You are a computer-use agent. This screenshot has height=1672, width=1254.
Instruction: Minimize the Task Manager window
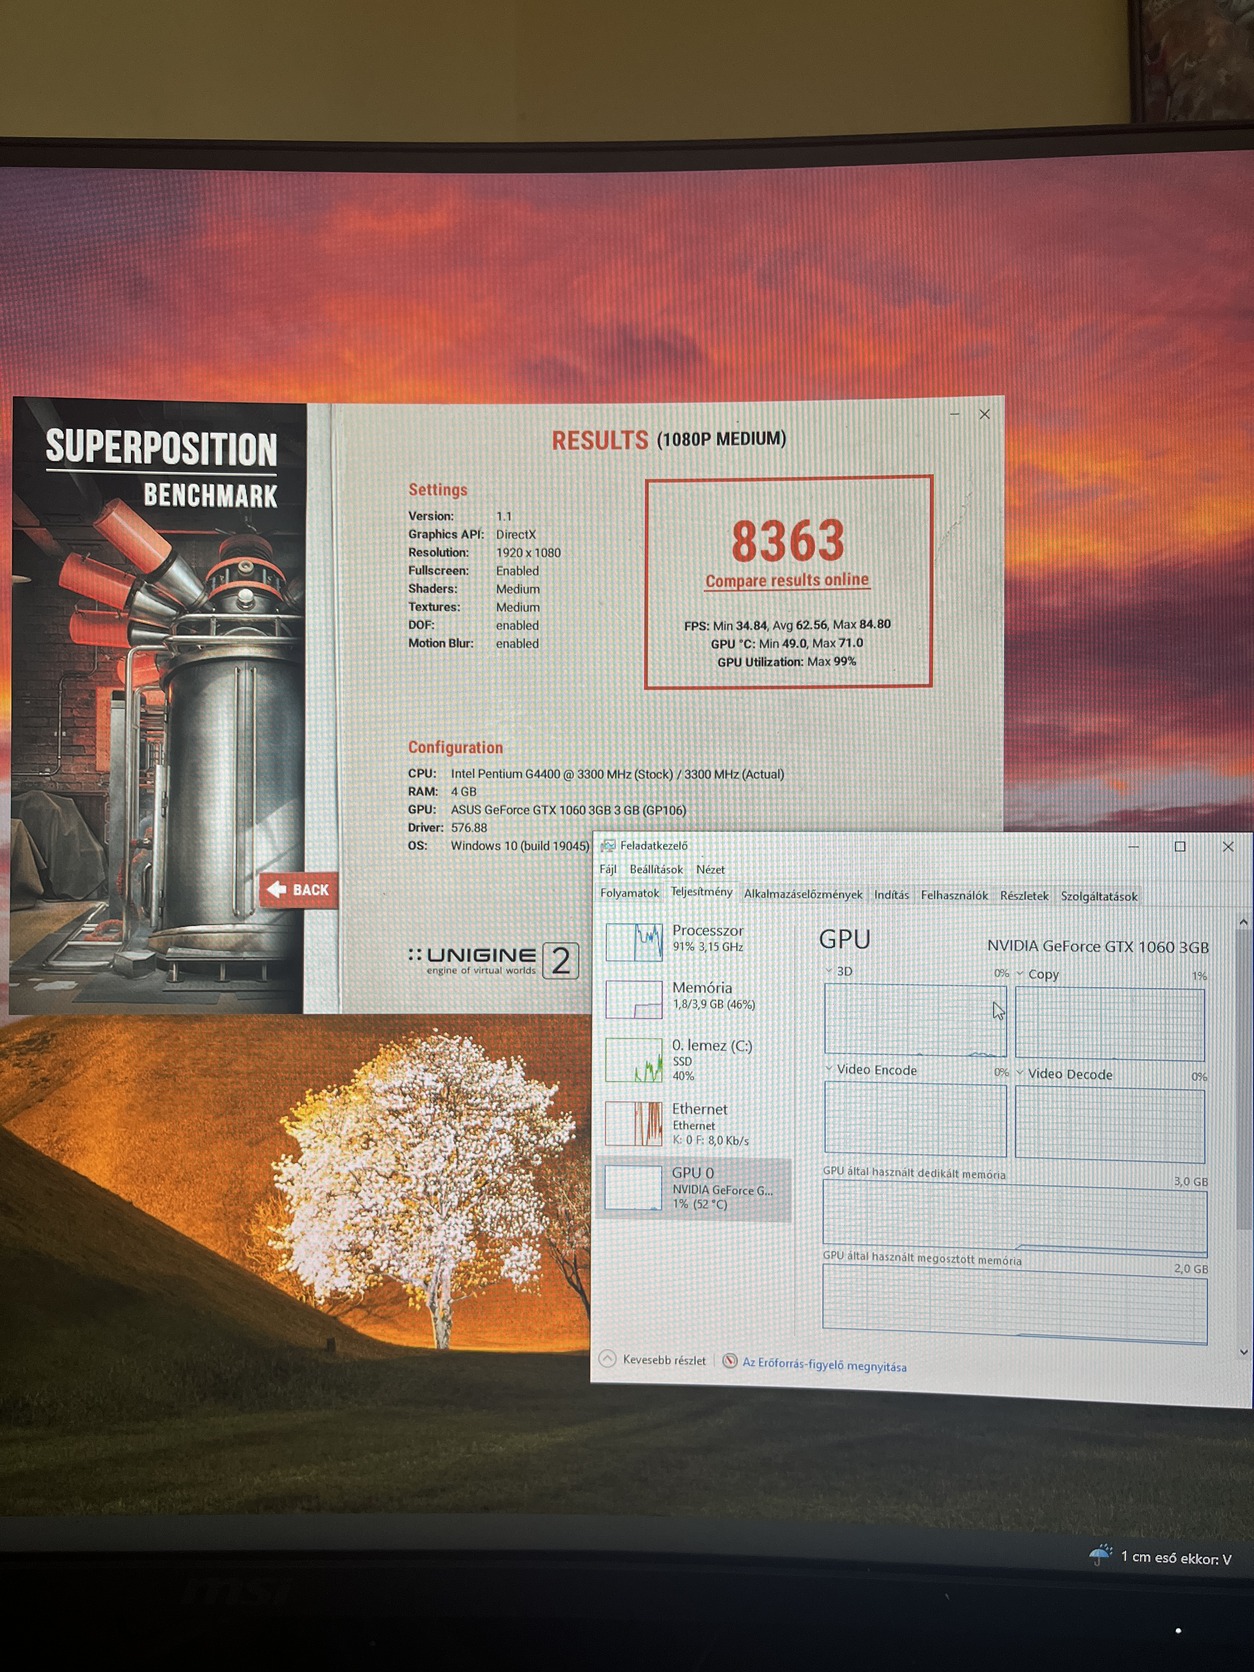[x=1133, y=846]
